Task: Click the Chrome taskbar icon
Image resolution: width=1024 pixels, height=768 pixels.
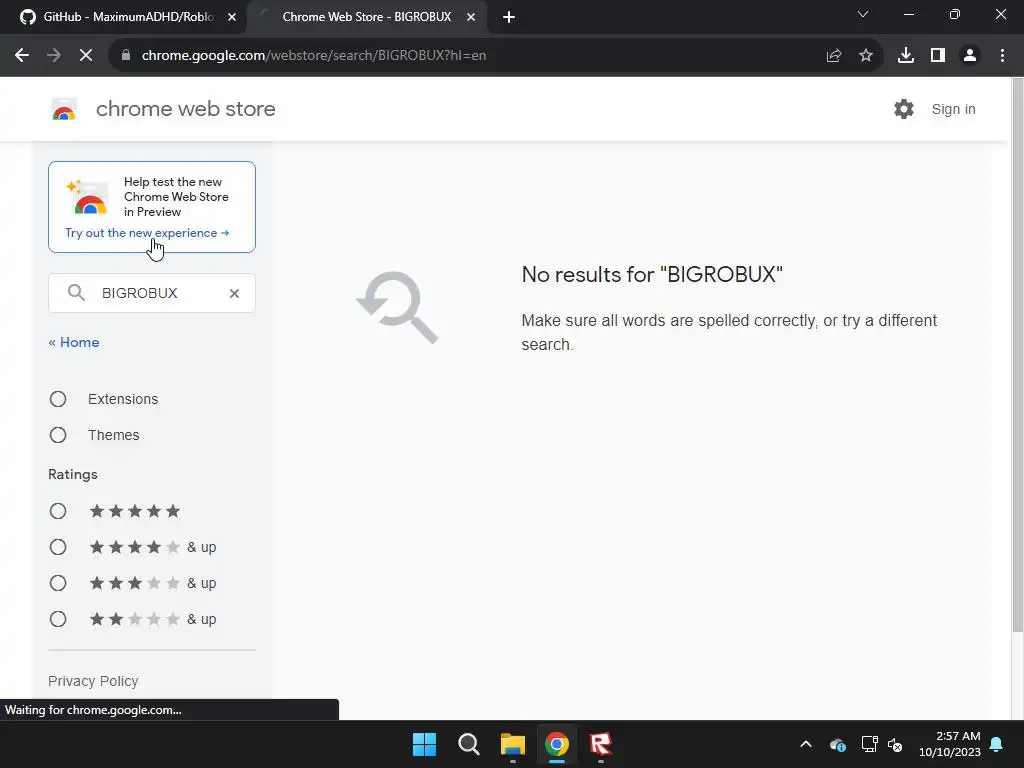Action: 557,744
